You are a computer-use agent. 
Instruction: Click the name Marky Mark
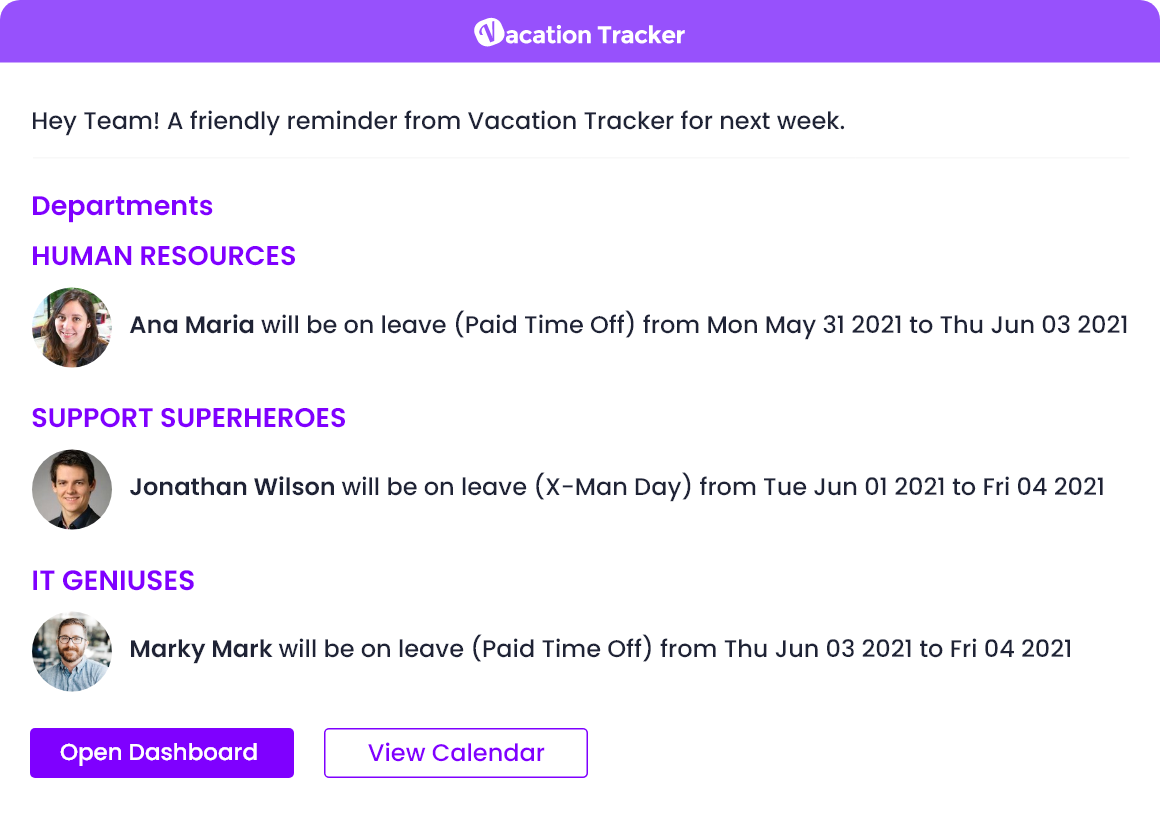(201, 649)
